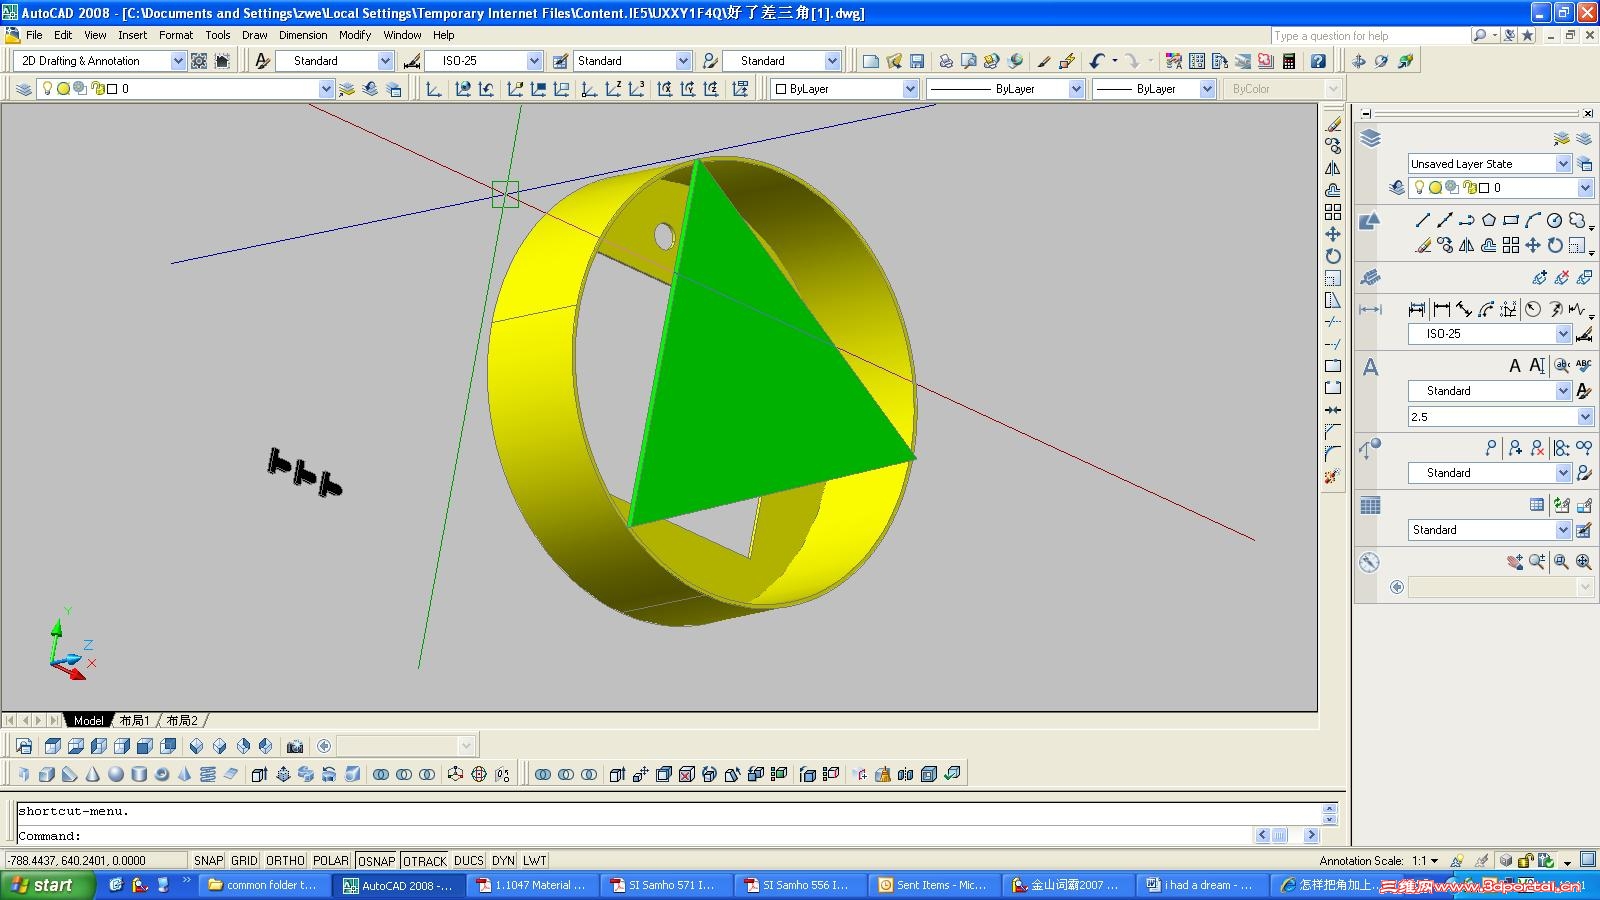Click the Cylinder solid tool
The width and height of the screenshot is (1600, 900).
click(139, 774)
